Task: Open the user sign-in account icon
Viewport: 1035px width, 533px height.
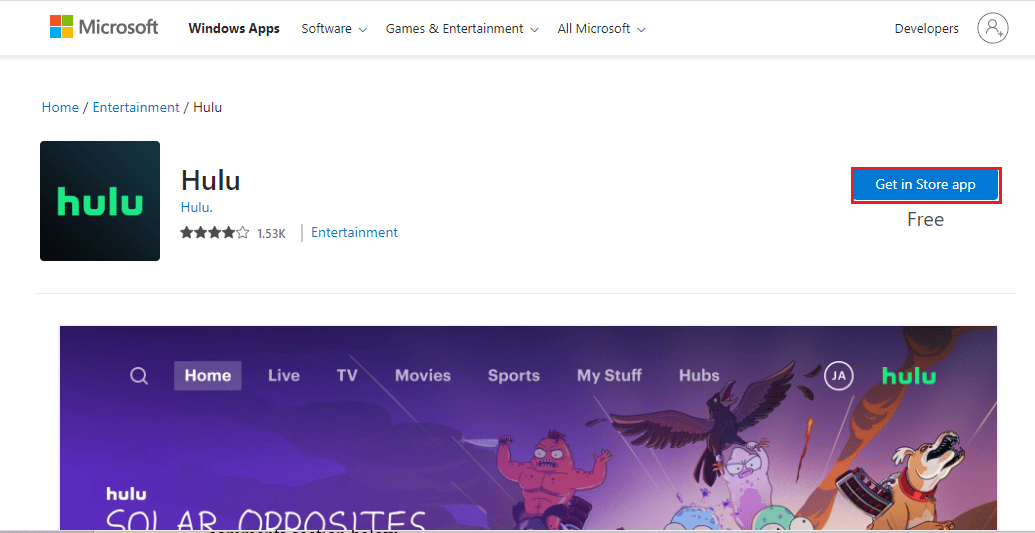Action: coord(993,28)
